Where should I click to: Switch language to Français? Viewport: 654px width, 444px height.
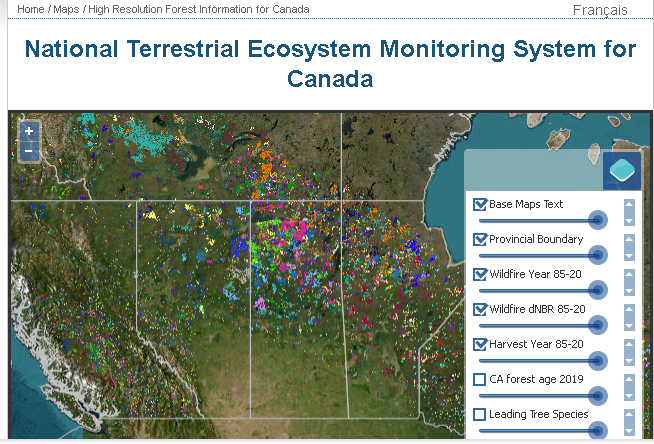point(600,10)
